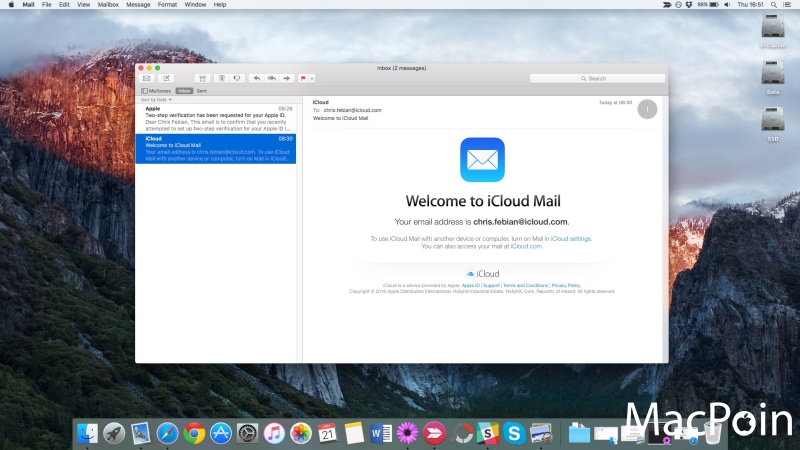Open Finder from the Dock
Viewport: 800px width, 450px height.
(87, 434)
